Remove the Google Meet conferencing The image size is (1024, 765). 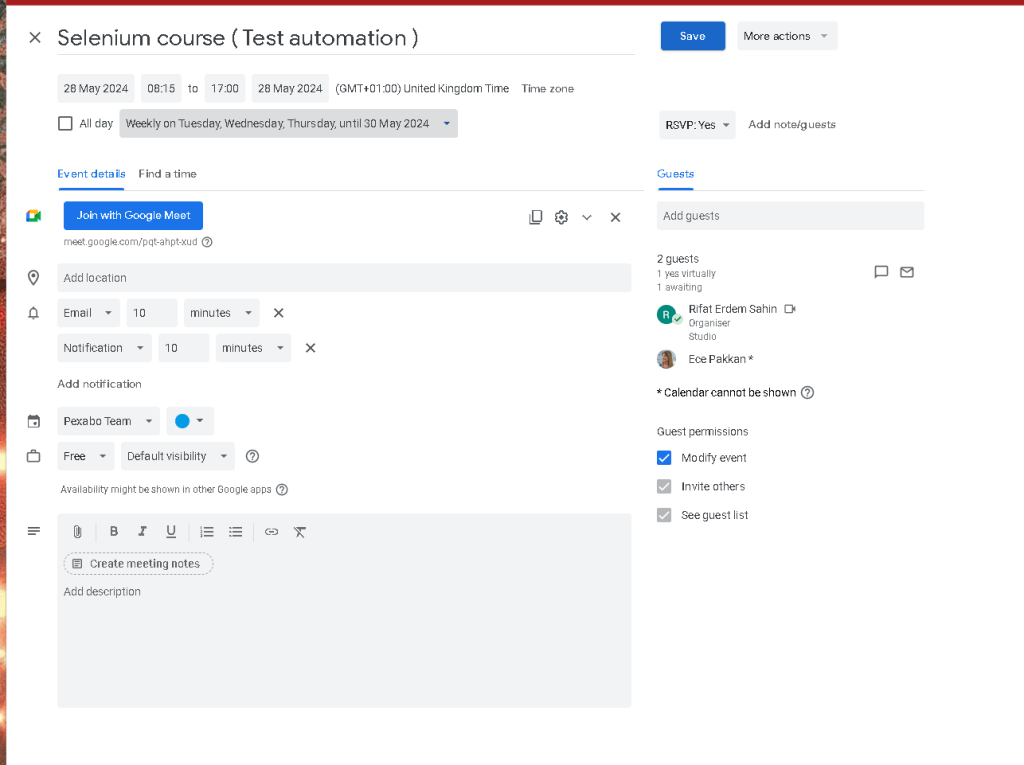tap(615, 218)
